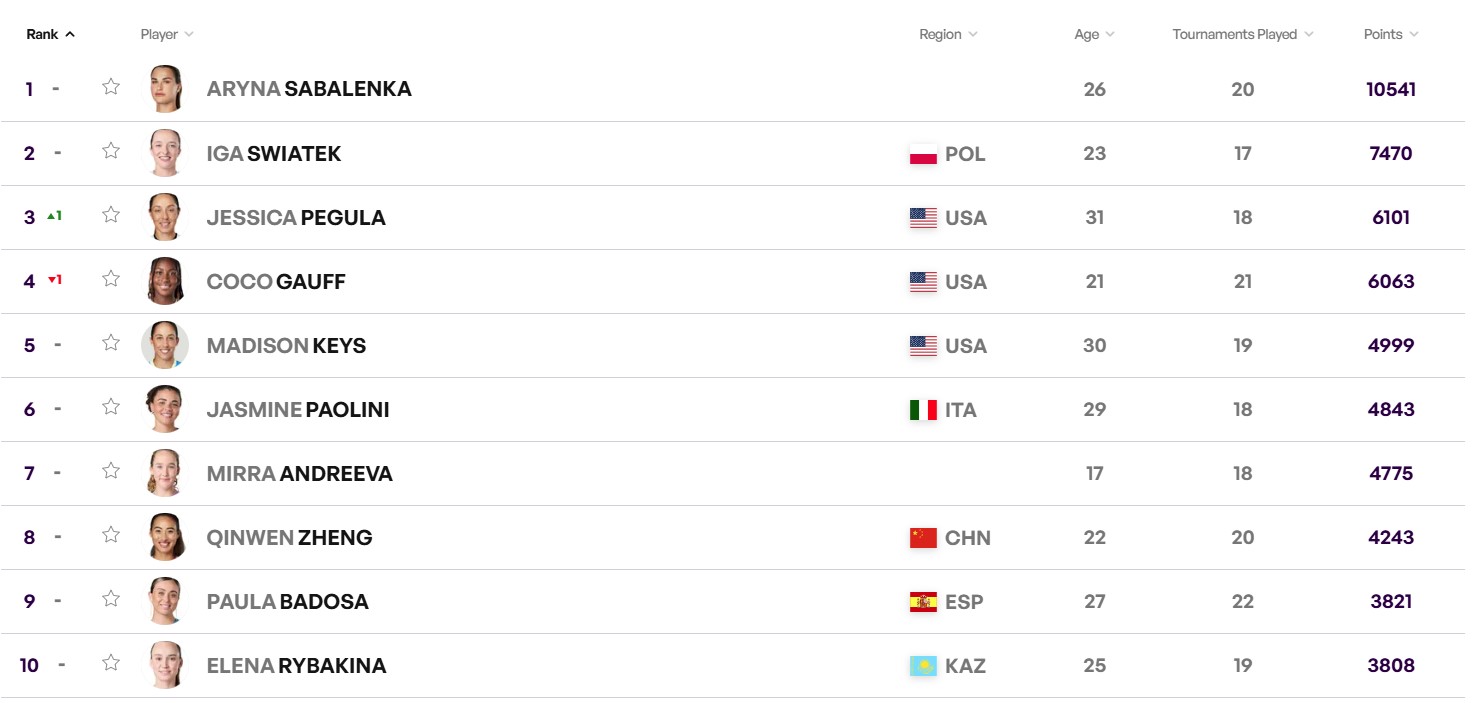Sort by the Age column header
Screen dimensions: 1474x703
(1094, 34)
